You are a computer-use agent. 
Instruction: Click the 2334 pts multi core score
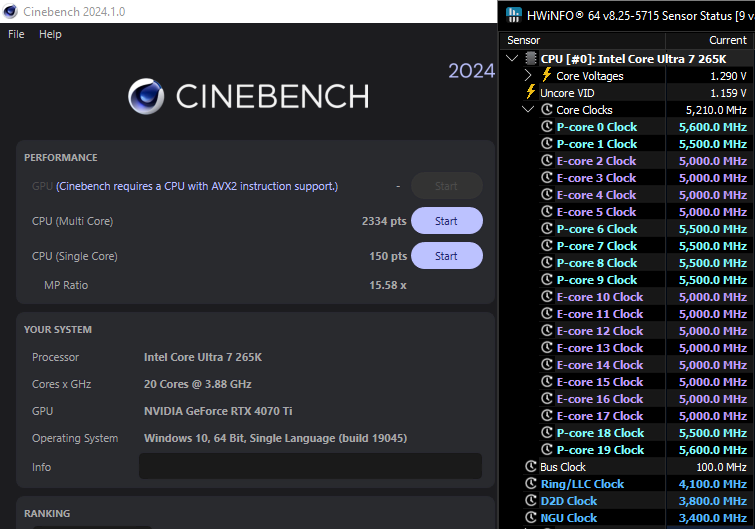click(x=384, y=221)
